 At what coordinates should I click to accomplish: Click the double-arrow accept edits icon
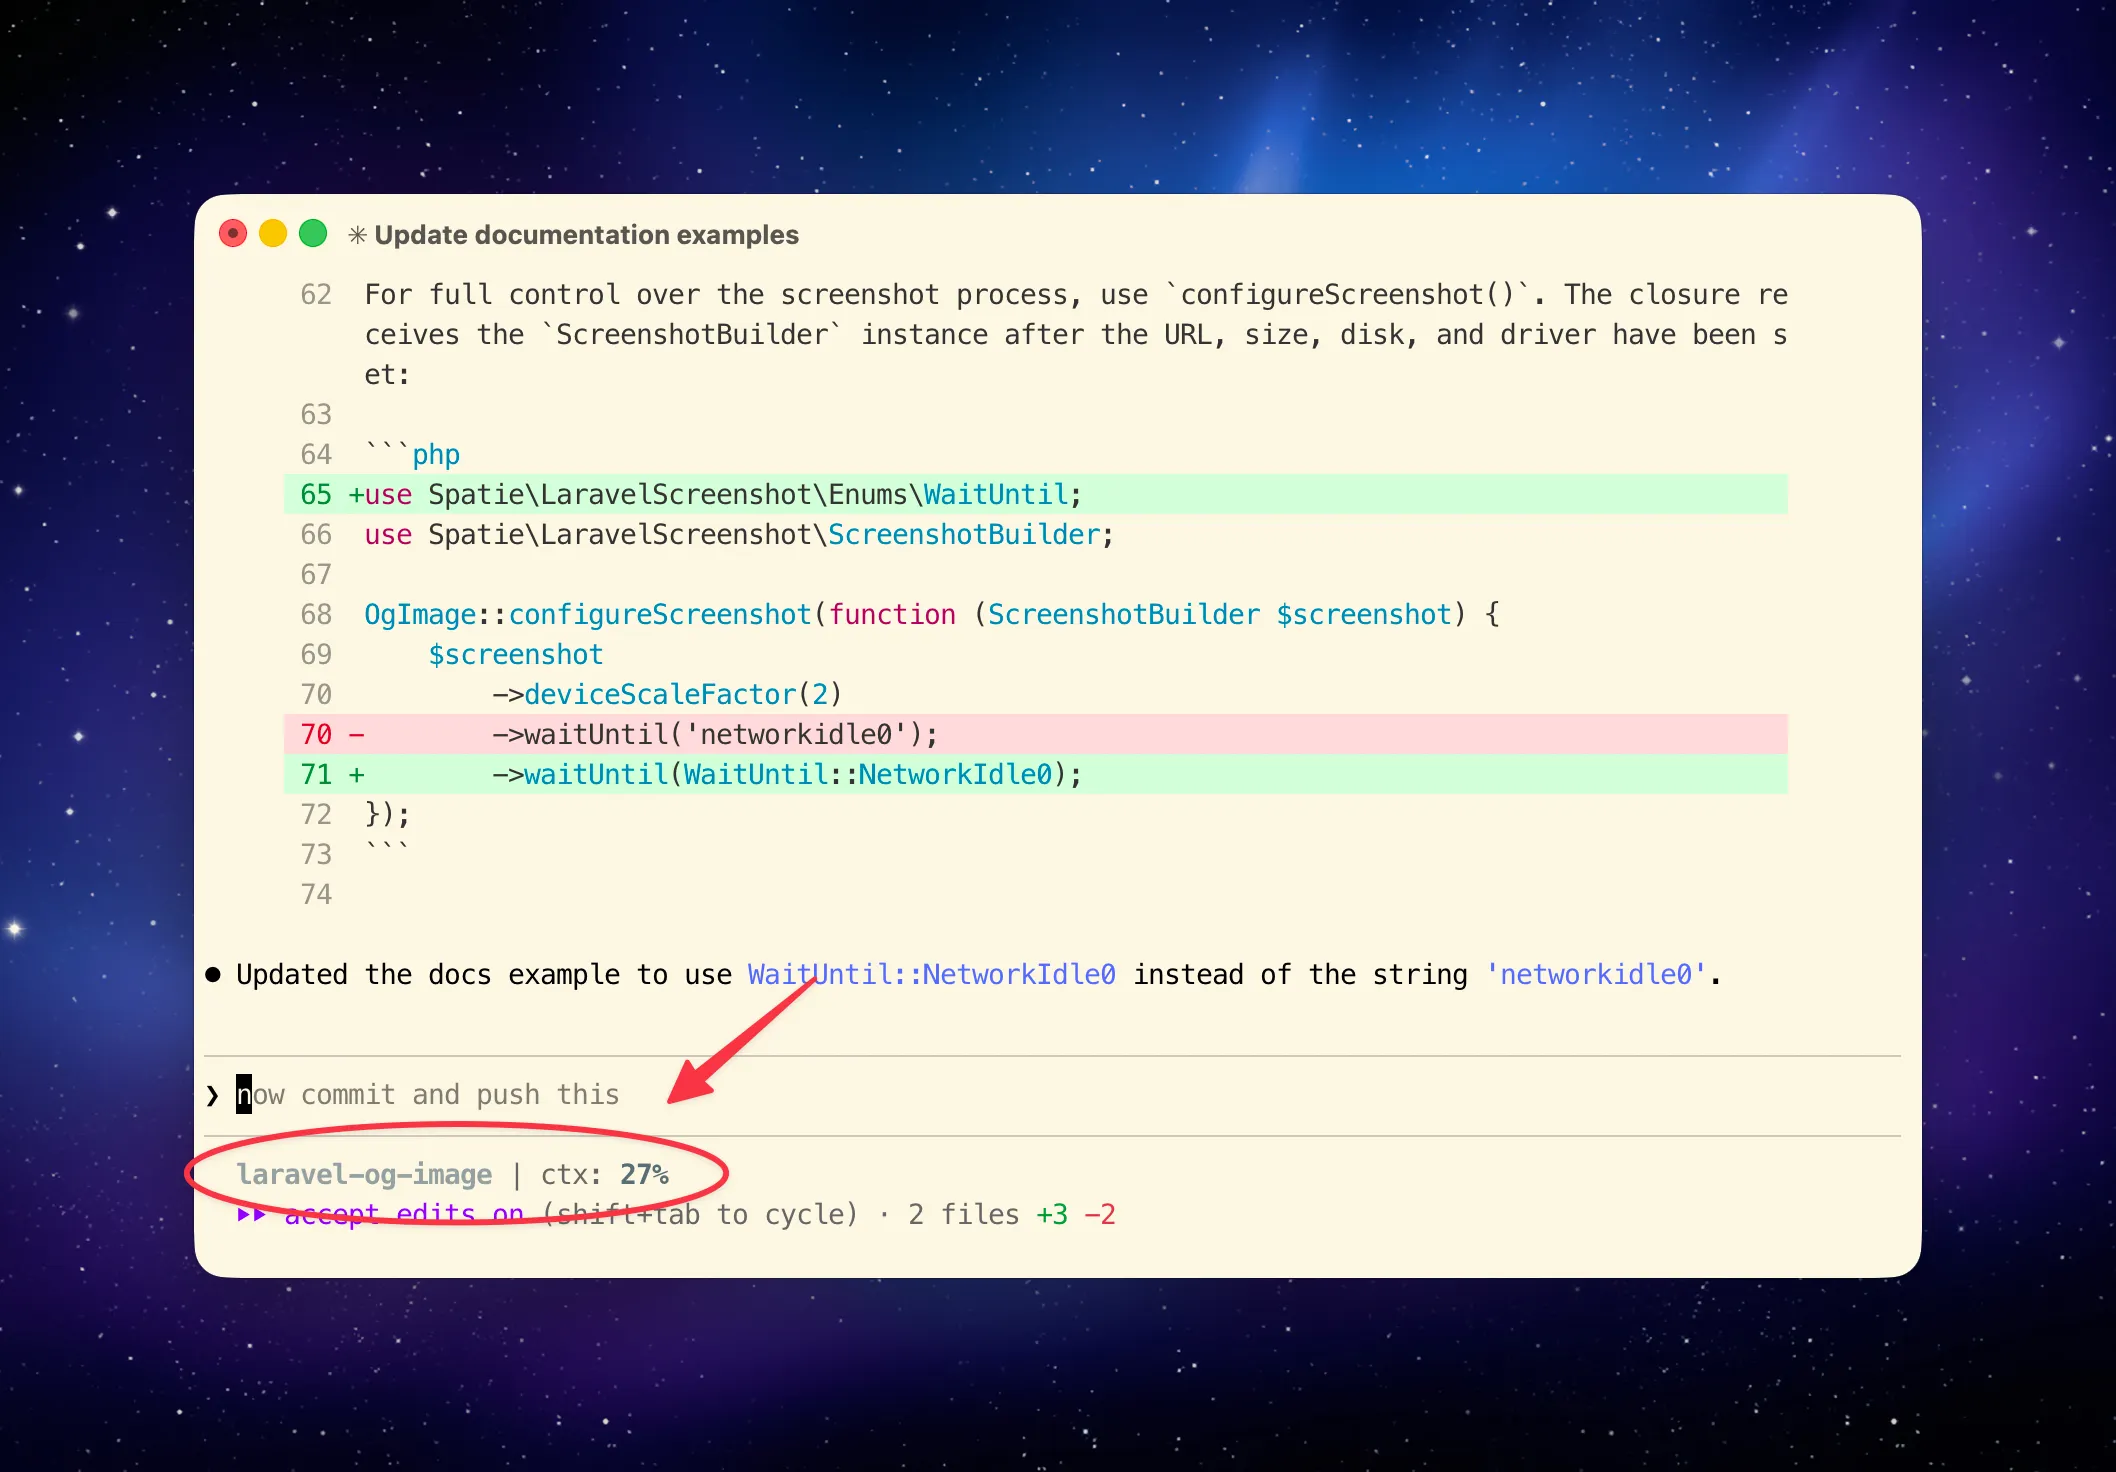(252, 1214)
